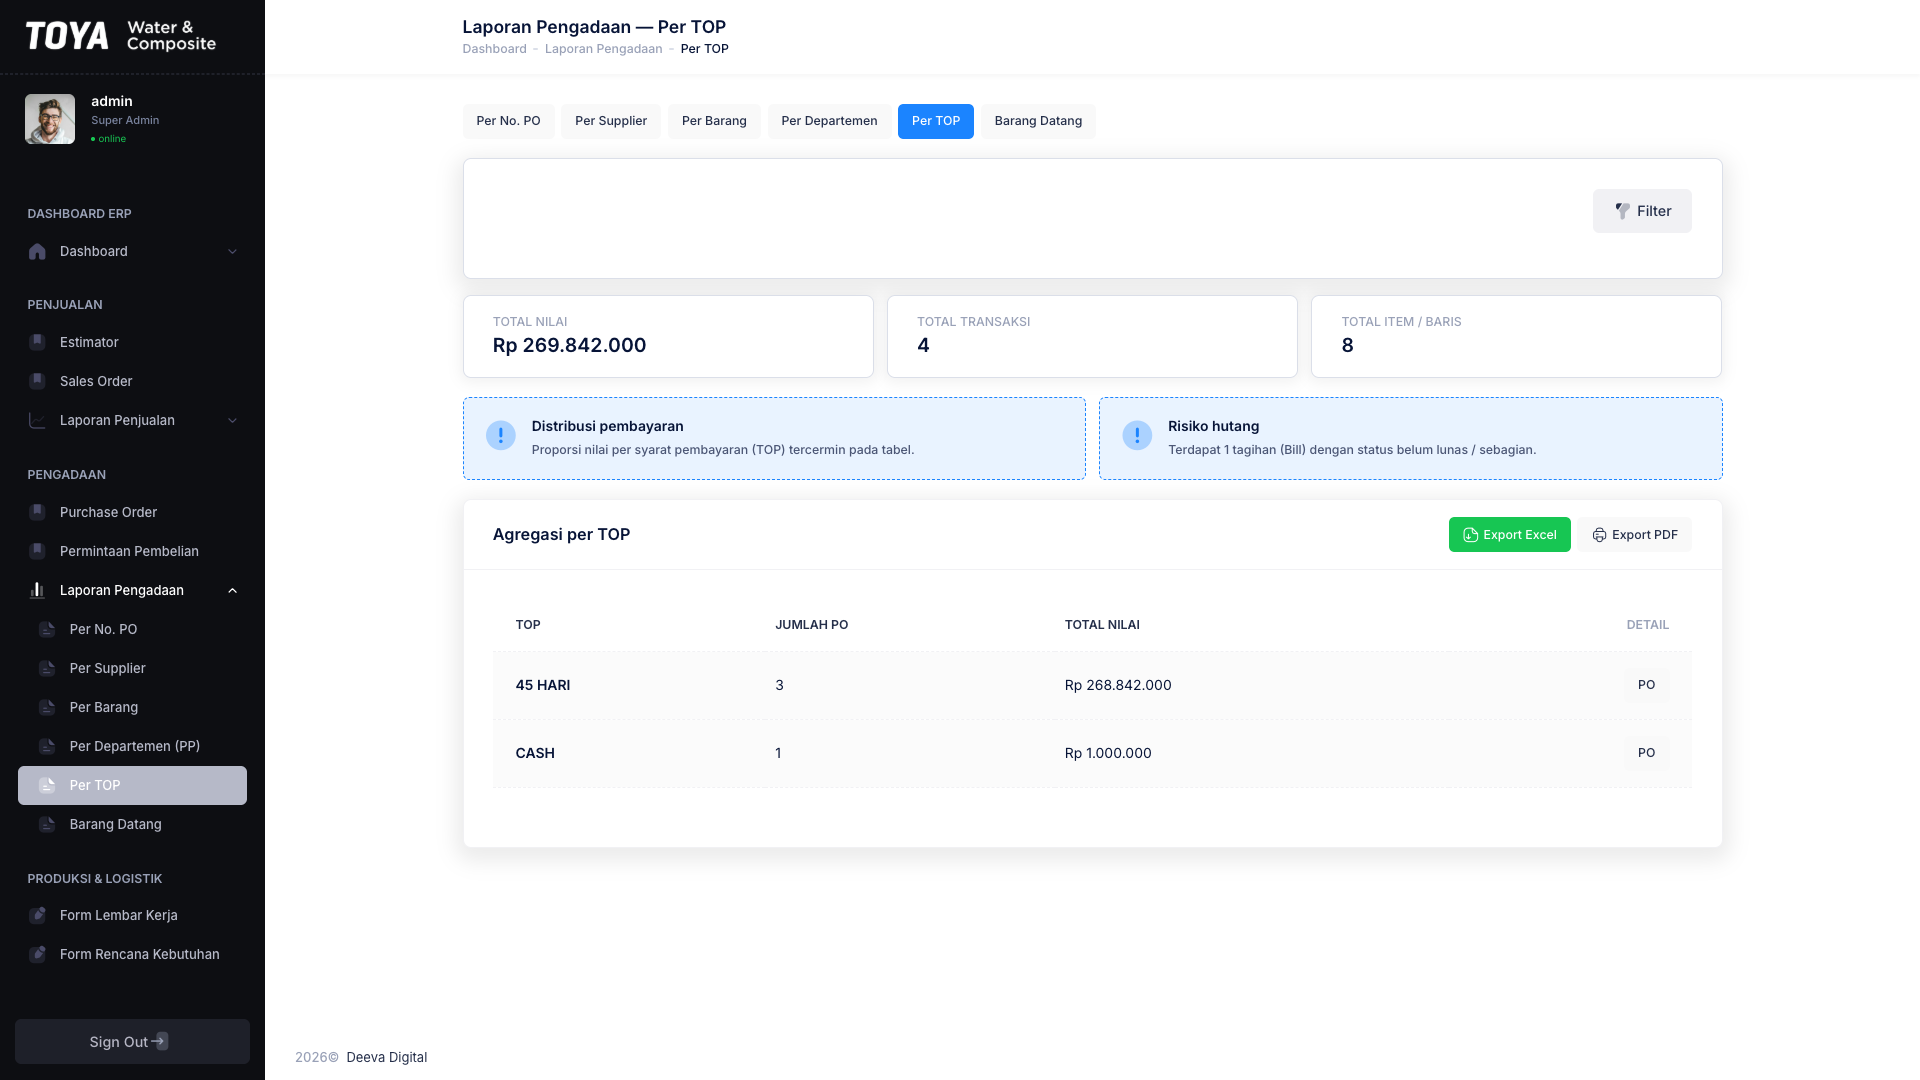
Task: Click the TOTAL ITEM / BARIS value 8
Action: (x=1347, y=345)
